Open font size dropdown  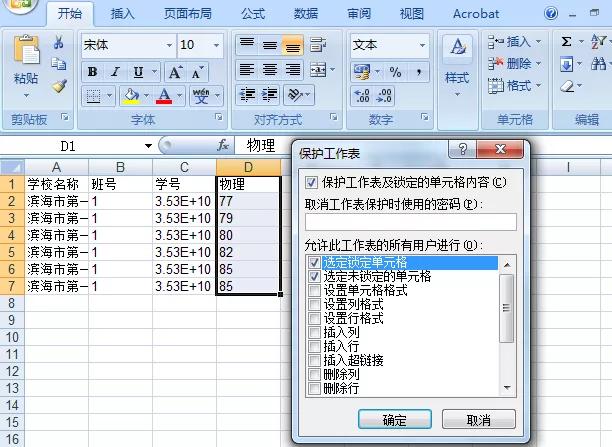(216, 45)
